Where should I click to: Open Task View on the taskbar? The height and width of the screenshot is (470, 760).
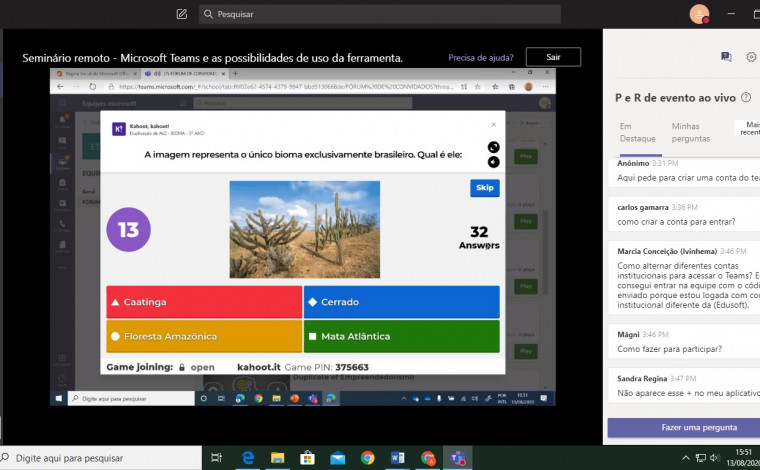tap(216, 458)
